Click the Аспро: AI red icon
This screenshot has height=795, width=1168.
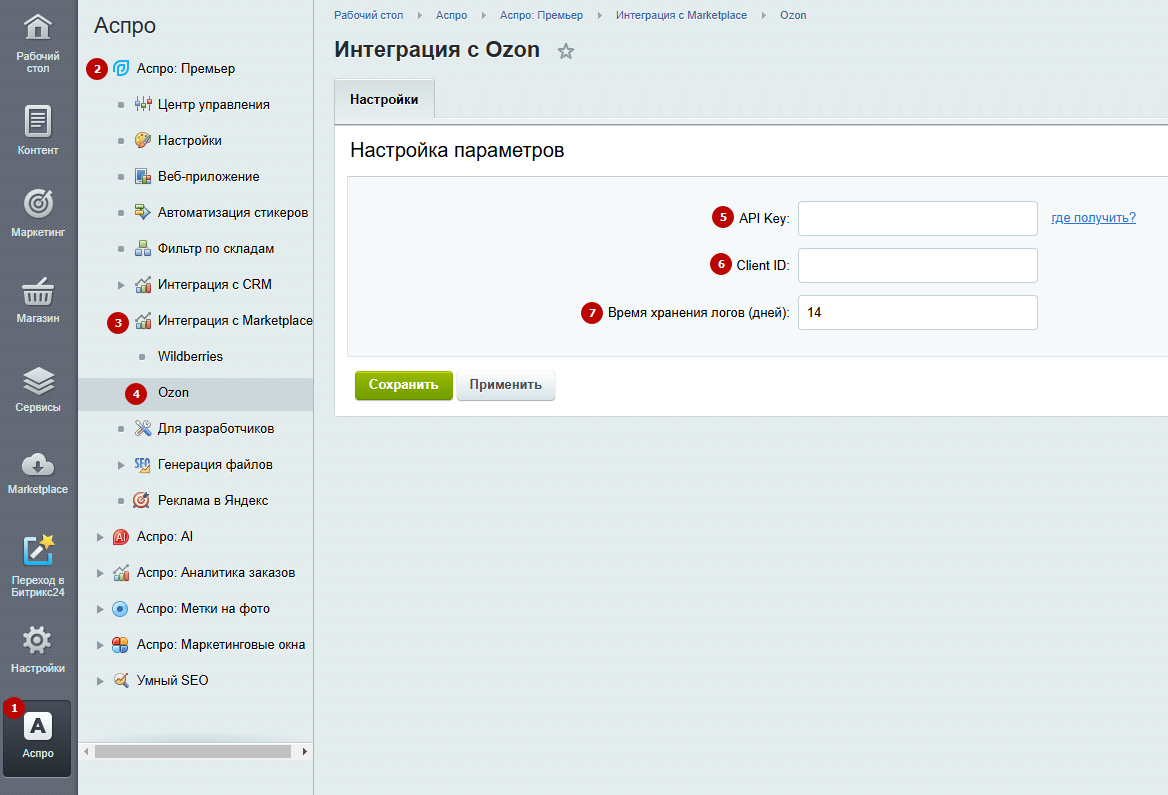coord(121,536)
